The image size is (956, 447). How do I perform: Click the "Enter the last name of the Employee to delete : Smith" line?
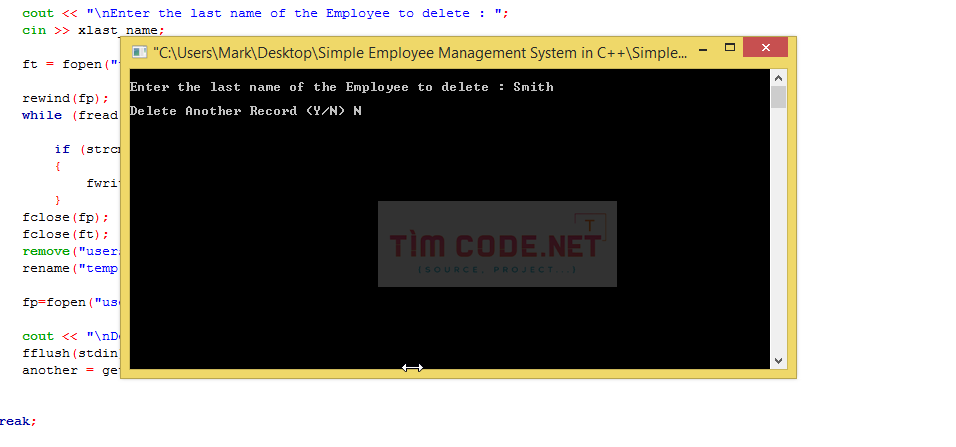[341, 87]
